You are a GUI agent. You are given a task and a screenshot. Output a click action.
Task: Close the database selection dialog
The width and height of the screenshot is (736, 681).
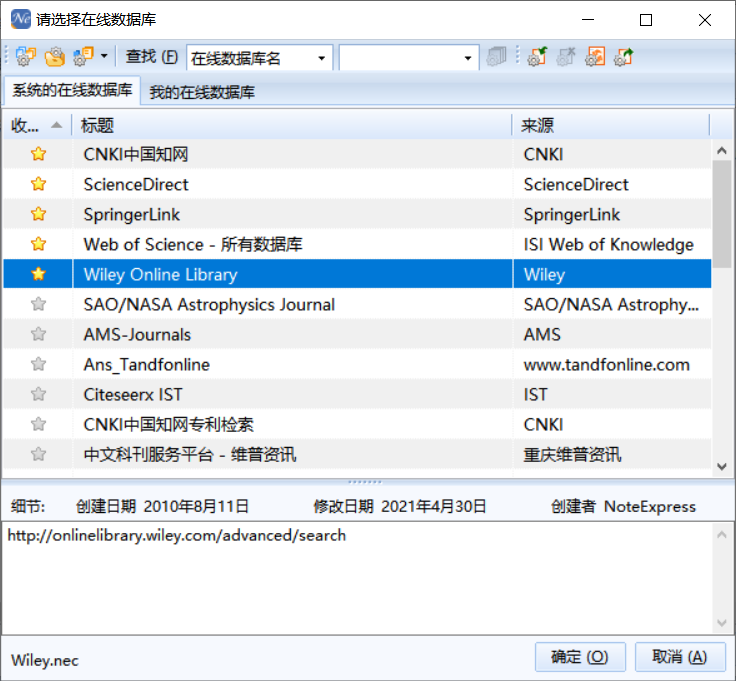coord(705,20)
